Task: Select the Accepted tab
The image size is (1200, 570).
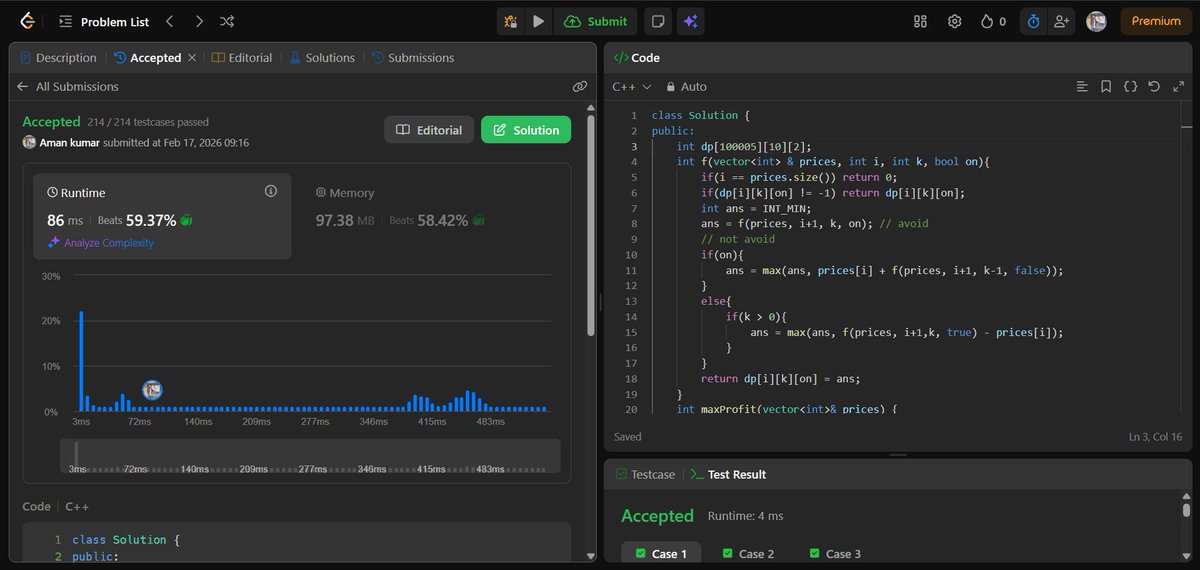Action: click(x=148, y=58)
